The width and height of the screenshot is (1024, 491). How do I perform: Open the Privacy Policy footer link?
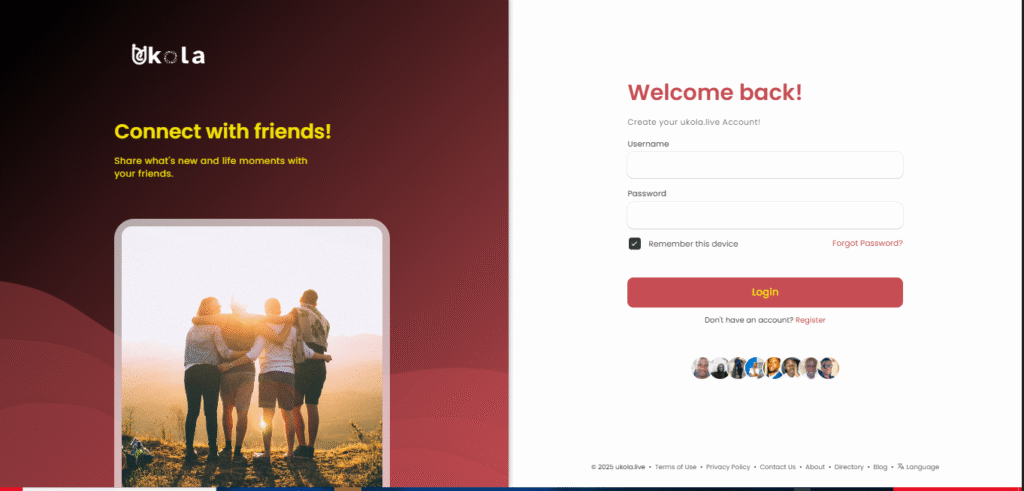(x=728, y=467)
